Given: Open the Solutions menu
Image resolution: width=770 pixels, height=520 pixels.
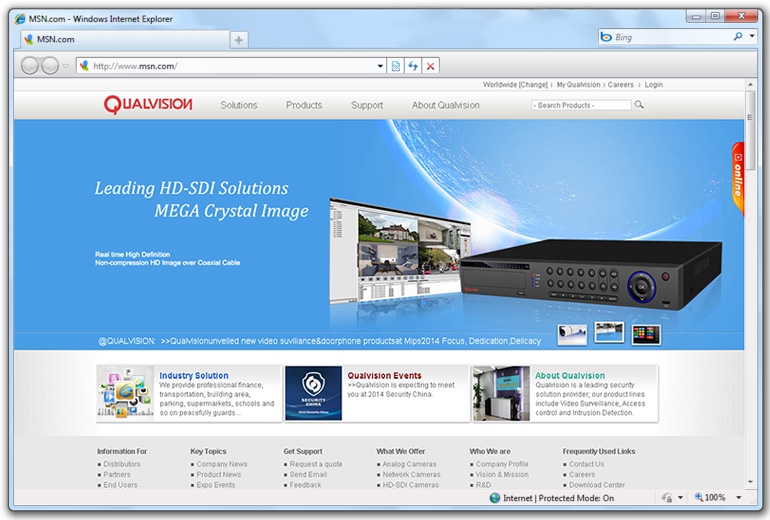Looking at the screenshot, I should [239, 105].
